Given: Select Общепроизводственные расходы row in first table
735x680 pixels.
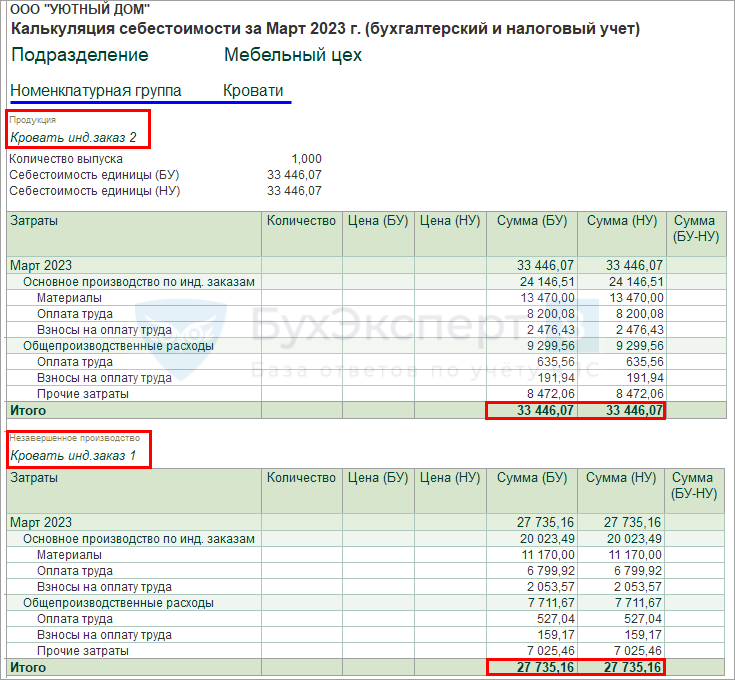Looking at the screenshot, I should 367,346.
